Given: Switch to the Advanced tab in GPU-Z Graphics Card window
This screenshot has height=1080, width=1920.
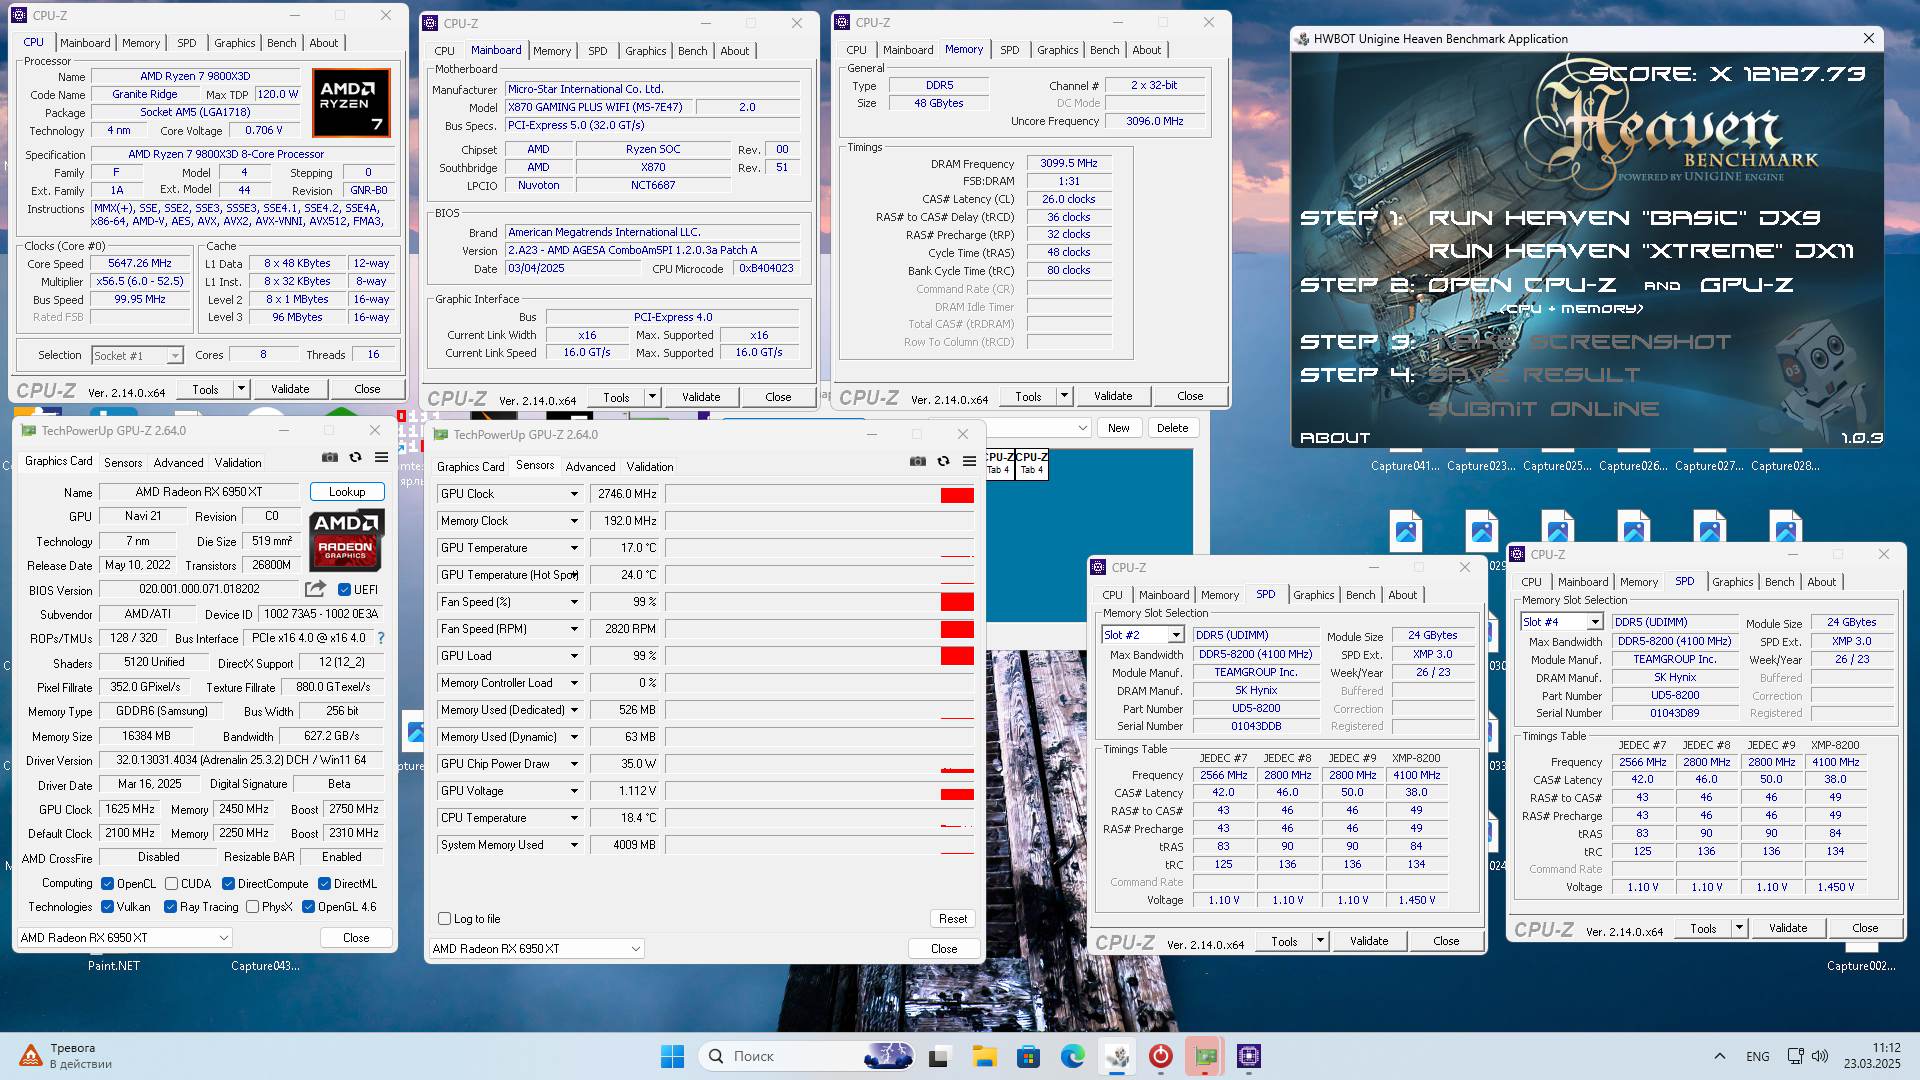Looking at the screenshot, I should pyautogui.click(x=179, y=463).
